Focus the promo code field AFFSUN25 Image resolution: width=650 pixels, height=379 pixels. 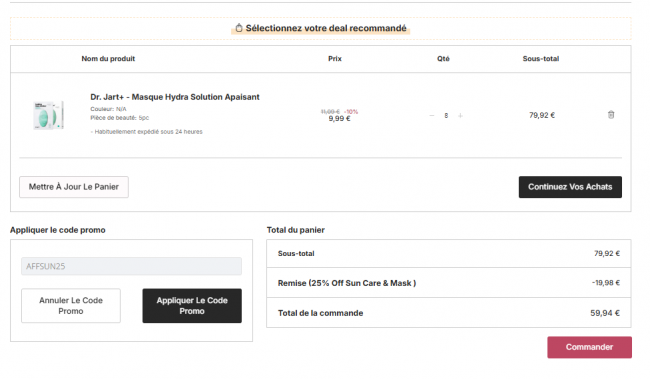coord(131,266)
